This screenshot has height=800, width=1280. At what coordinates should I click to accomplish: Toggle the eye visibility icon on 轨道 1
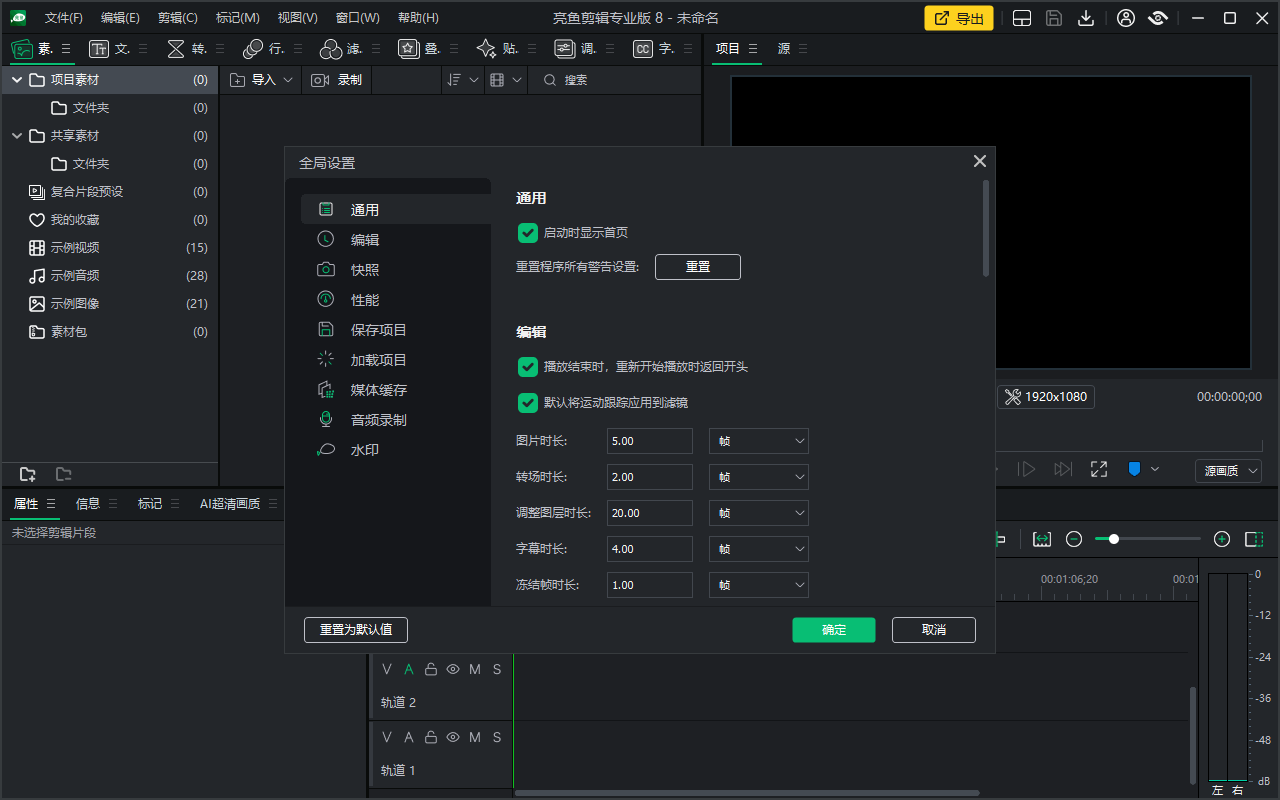pyautogui.click(x=453, y=737)
